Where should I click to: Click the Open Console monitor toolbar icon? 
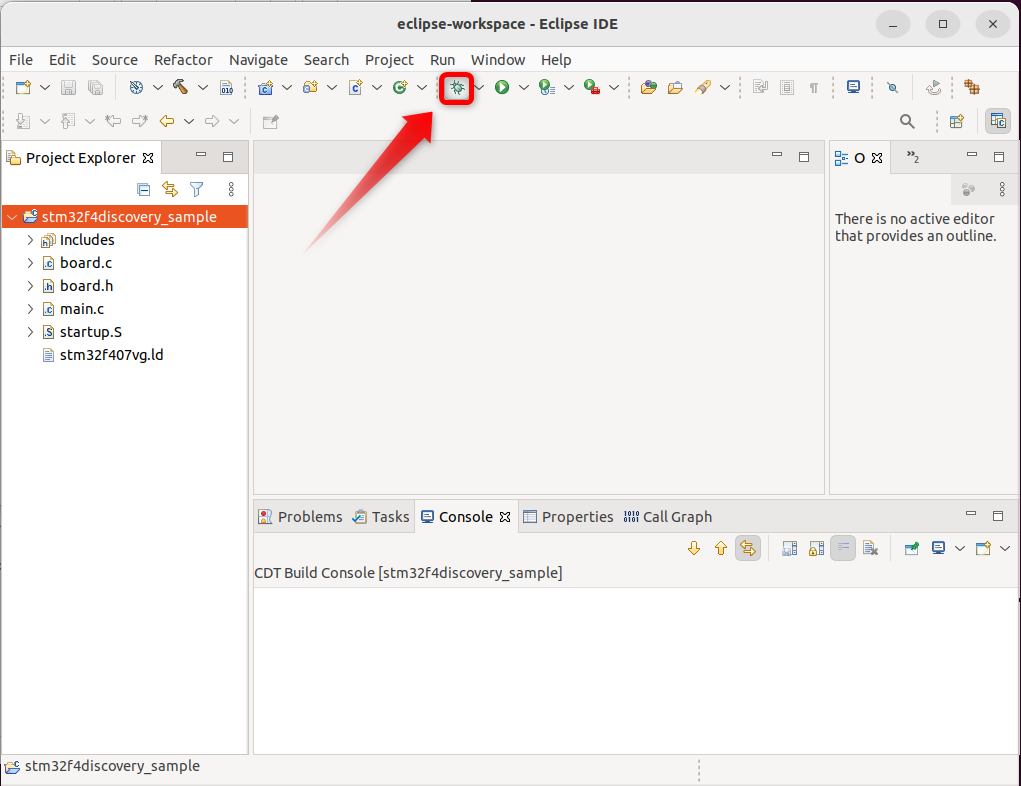coord(853,87)
